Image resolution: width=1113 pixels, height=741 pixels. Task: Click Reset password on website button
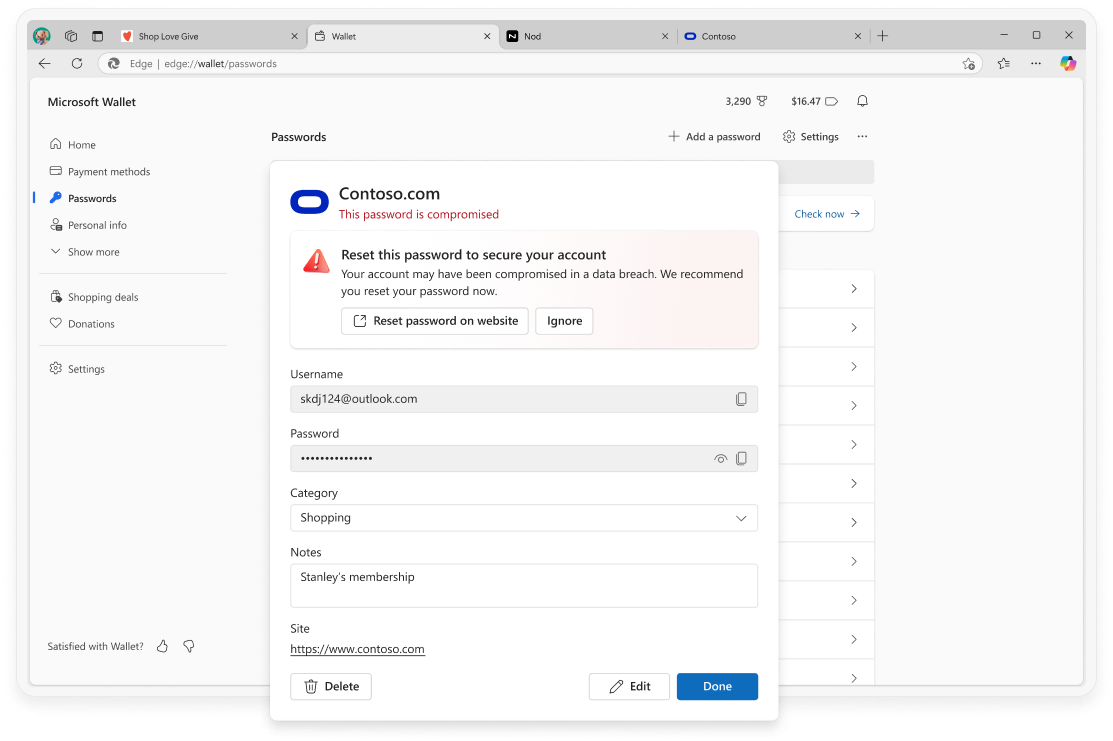(x=435, y=321)
